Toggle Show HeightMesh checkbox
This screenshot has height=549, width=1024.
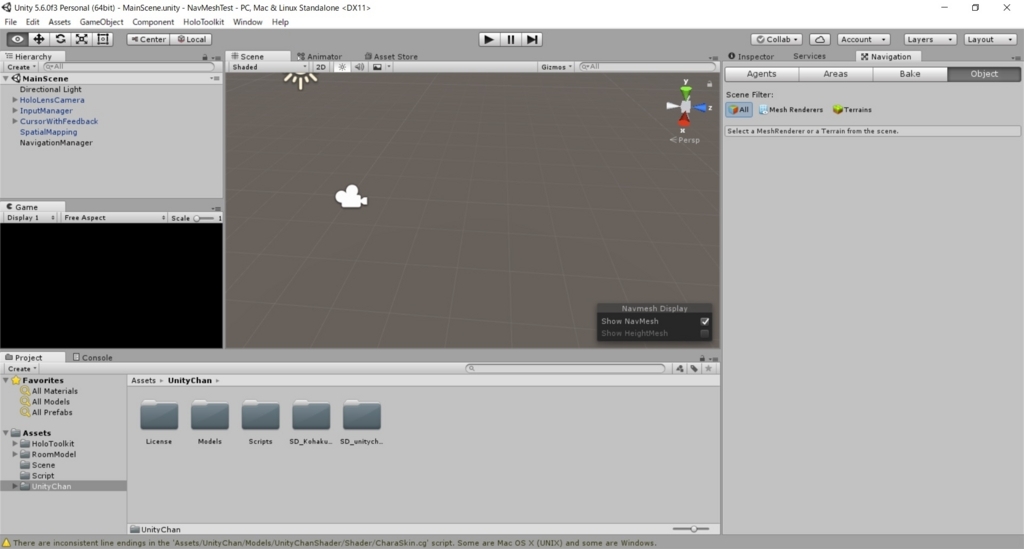coord(705,334)
